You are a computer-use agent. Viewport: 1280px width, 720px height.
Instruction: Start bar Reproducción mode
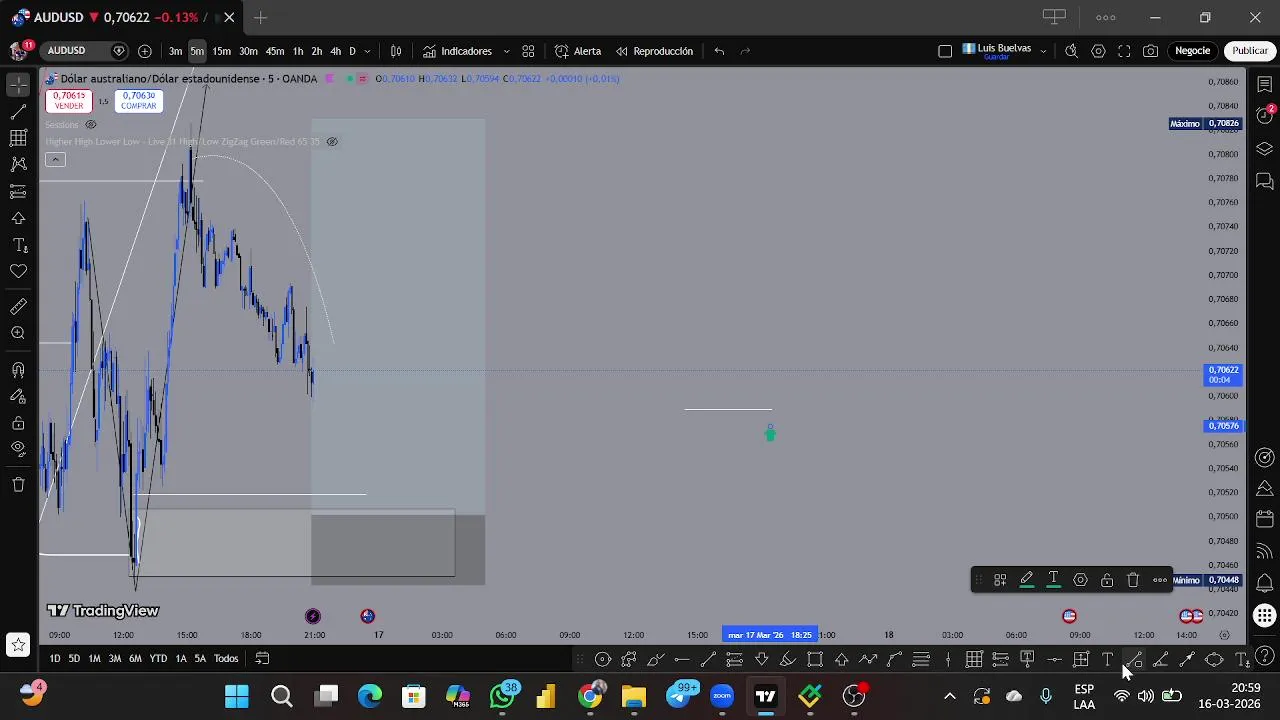point(654,51)
